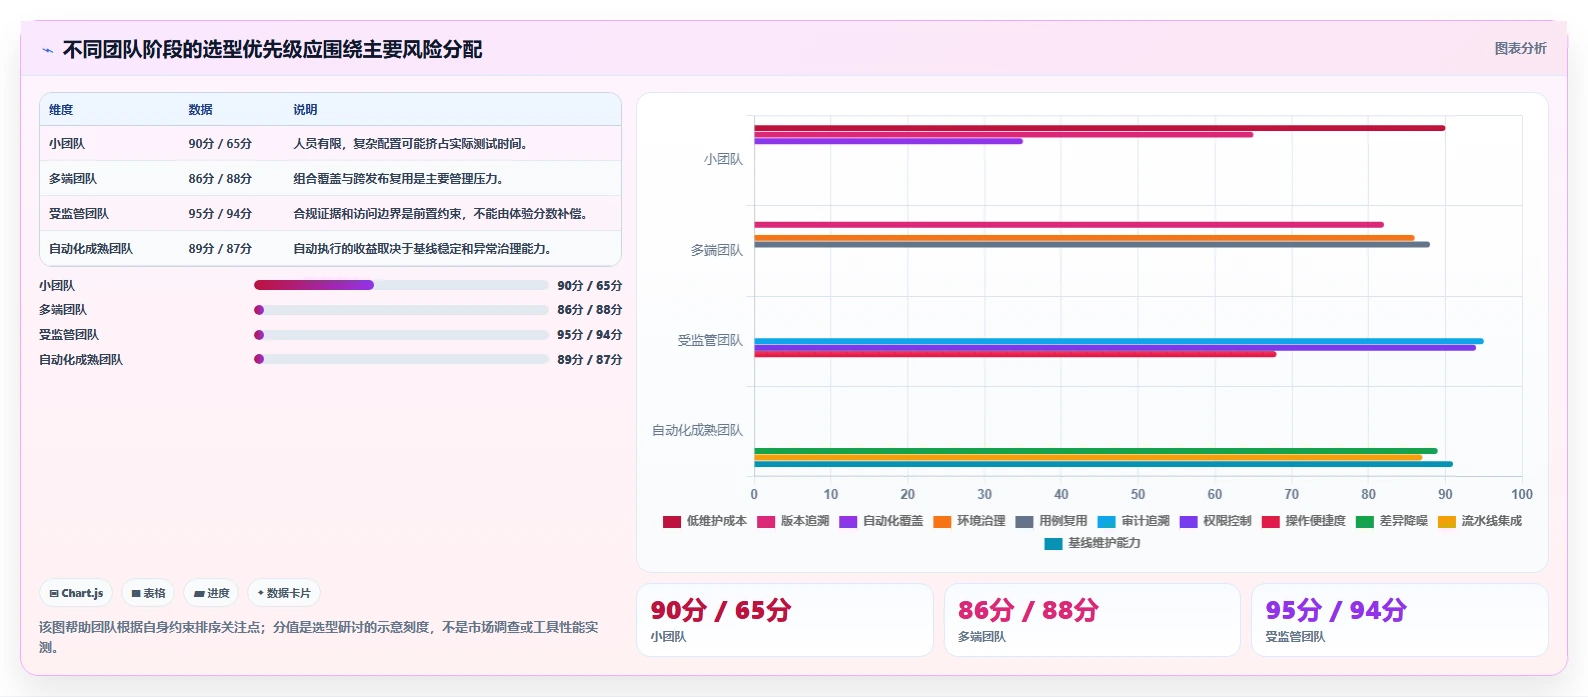Screen dimensions: 1588x697
Task: Toggle the 差异降噪 legend entry
Action: [1392, 521]
